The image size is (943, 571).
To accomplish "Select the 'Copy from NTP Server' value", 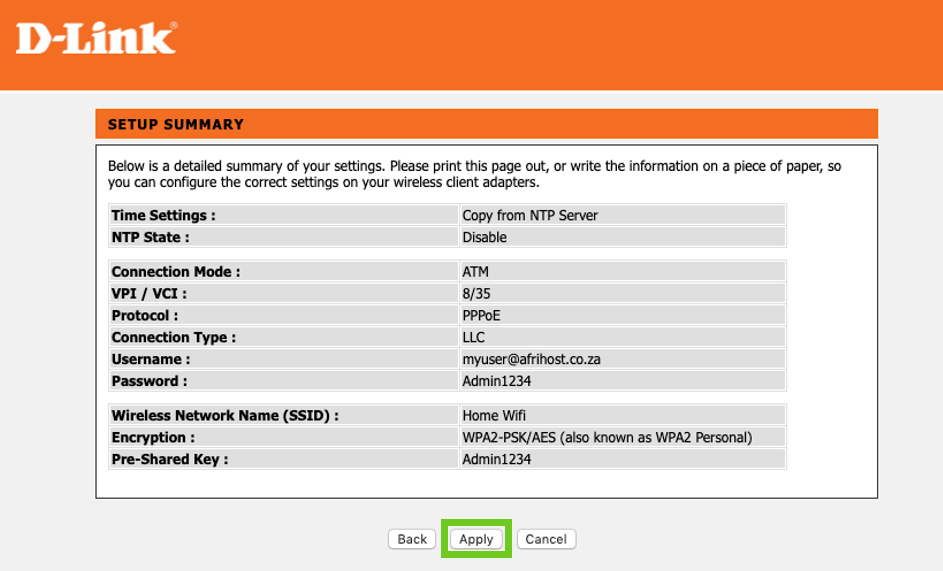I will tap(530, 215).
